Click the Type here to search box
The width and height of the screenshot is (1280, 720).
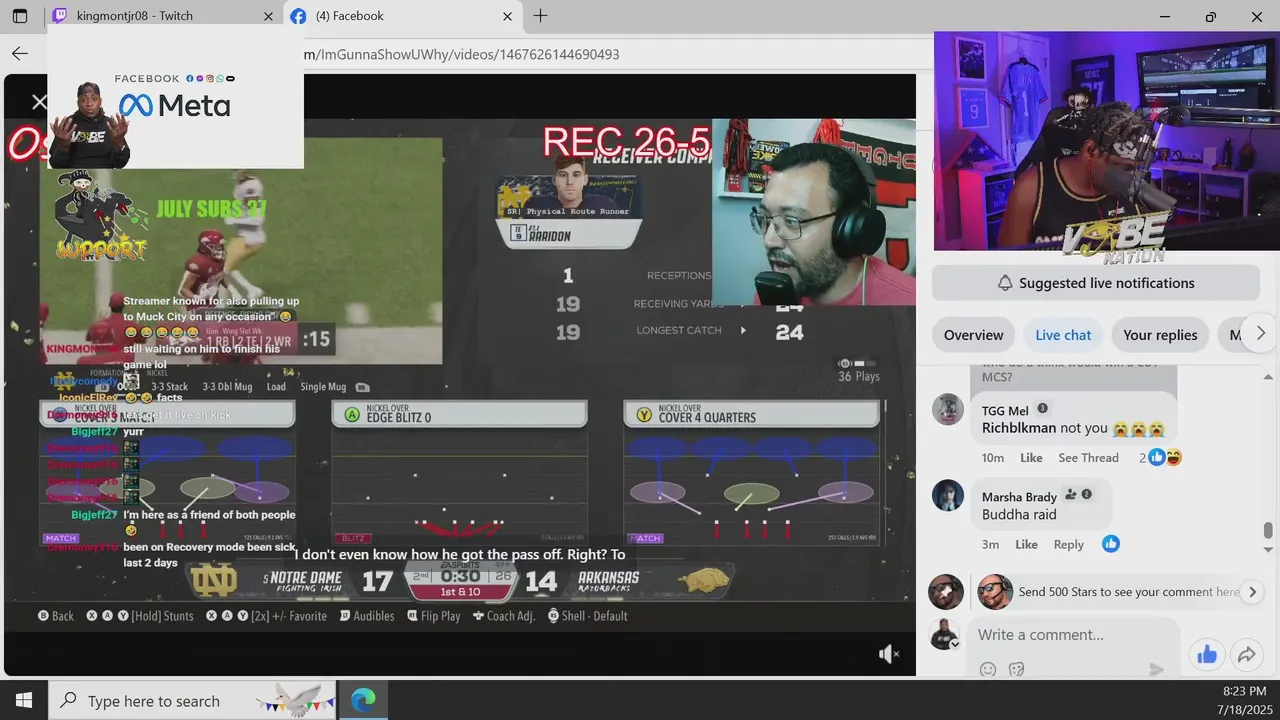coord(193,700)
